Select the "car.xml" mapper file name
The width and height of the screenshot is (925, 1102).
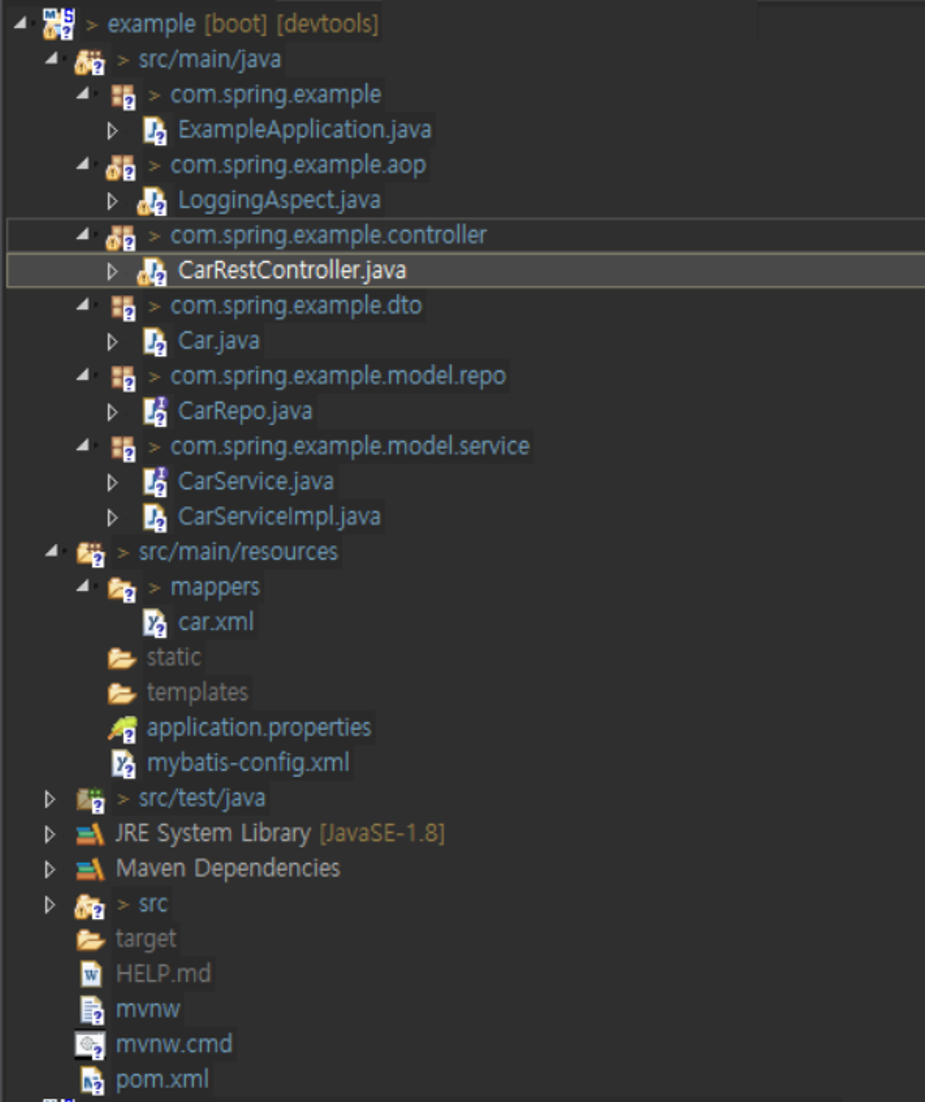coord(216,623)
